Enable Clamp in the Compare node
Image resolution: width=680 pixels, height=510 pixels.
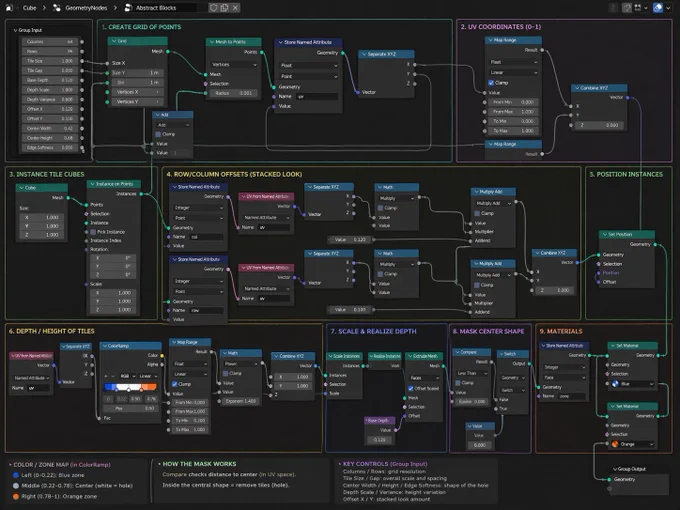point(458,382)
